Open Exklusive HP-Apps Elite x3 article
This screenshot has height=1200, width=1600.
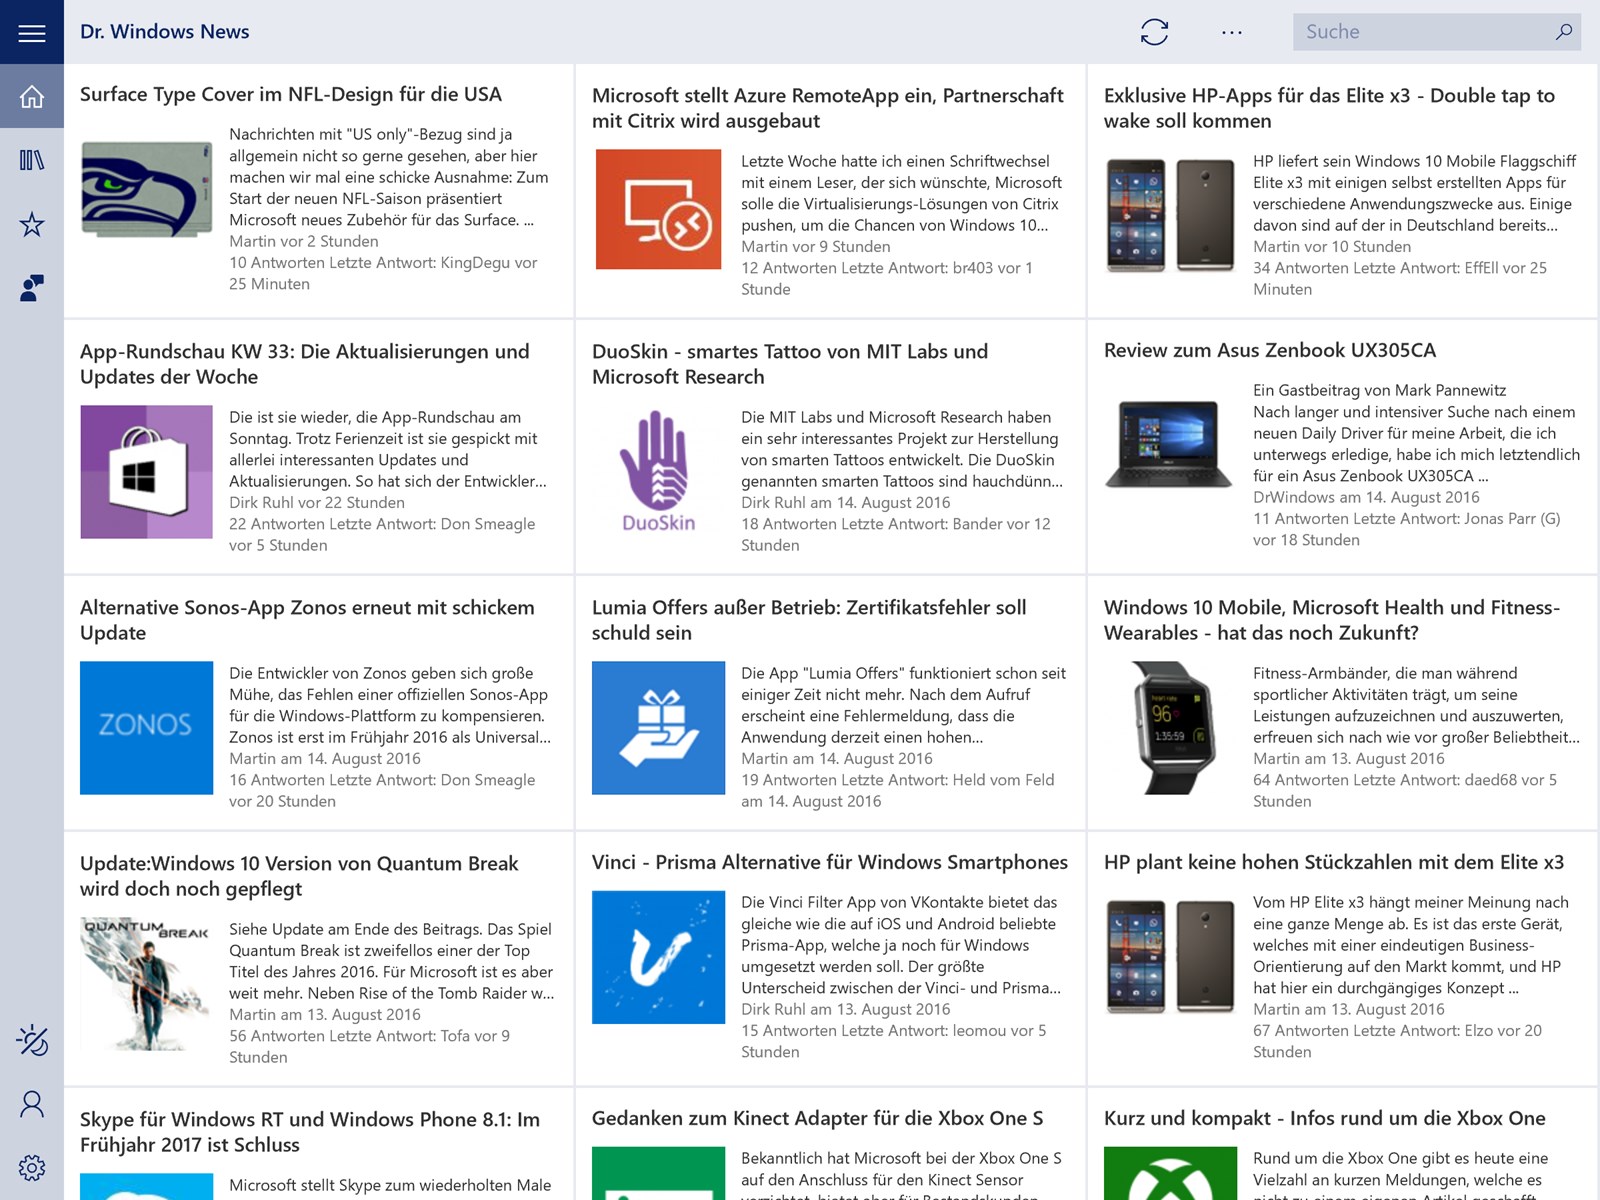(1329, 108)
